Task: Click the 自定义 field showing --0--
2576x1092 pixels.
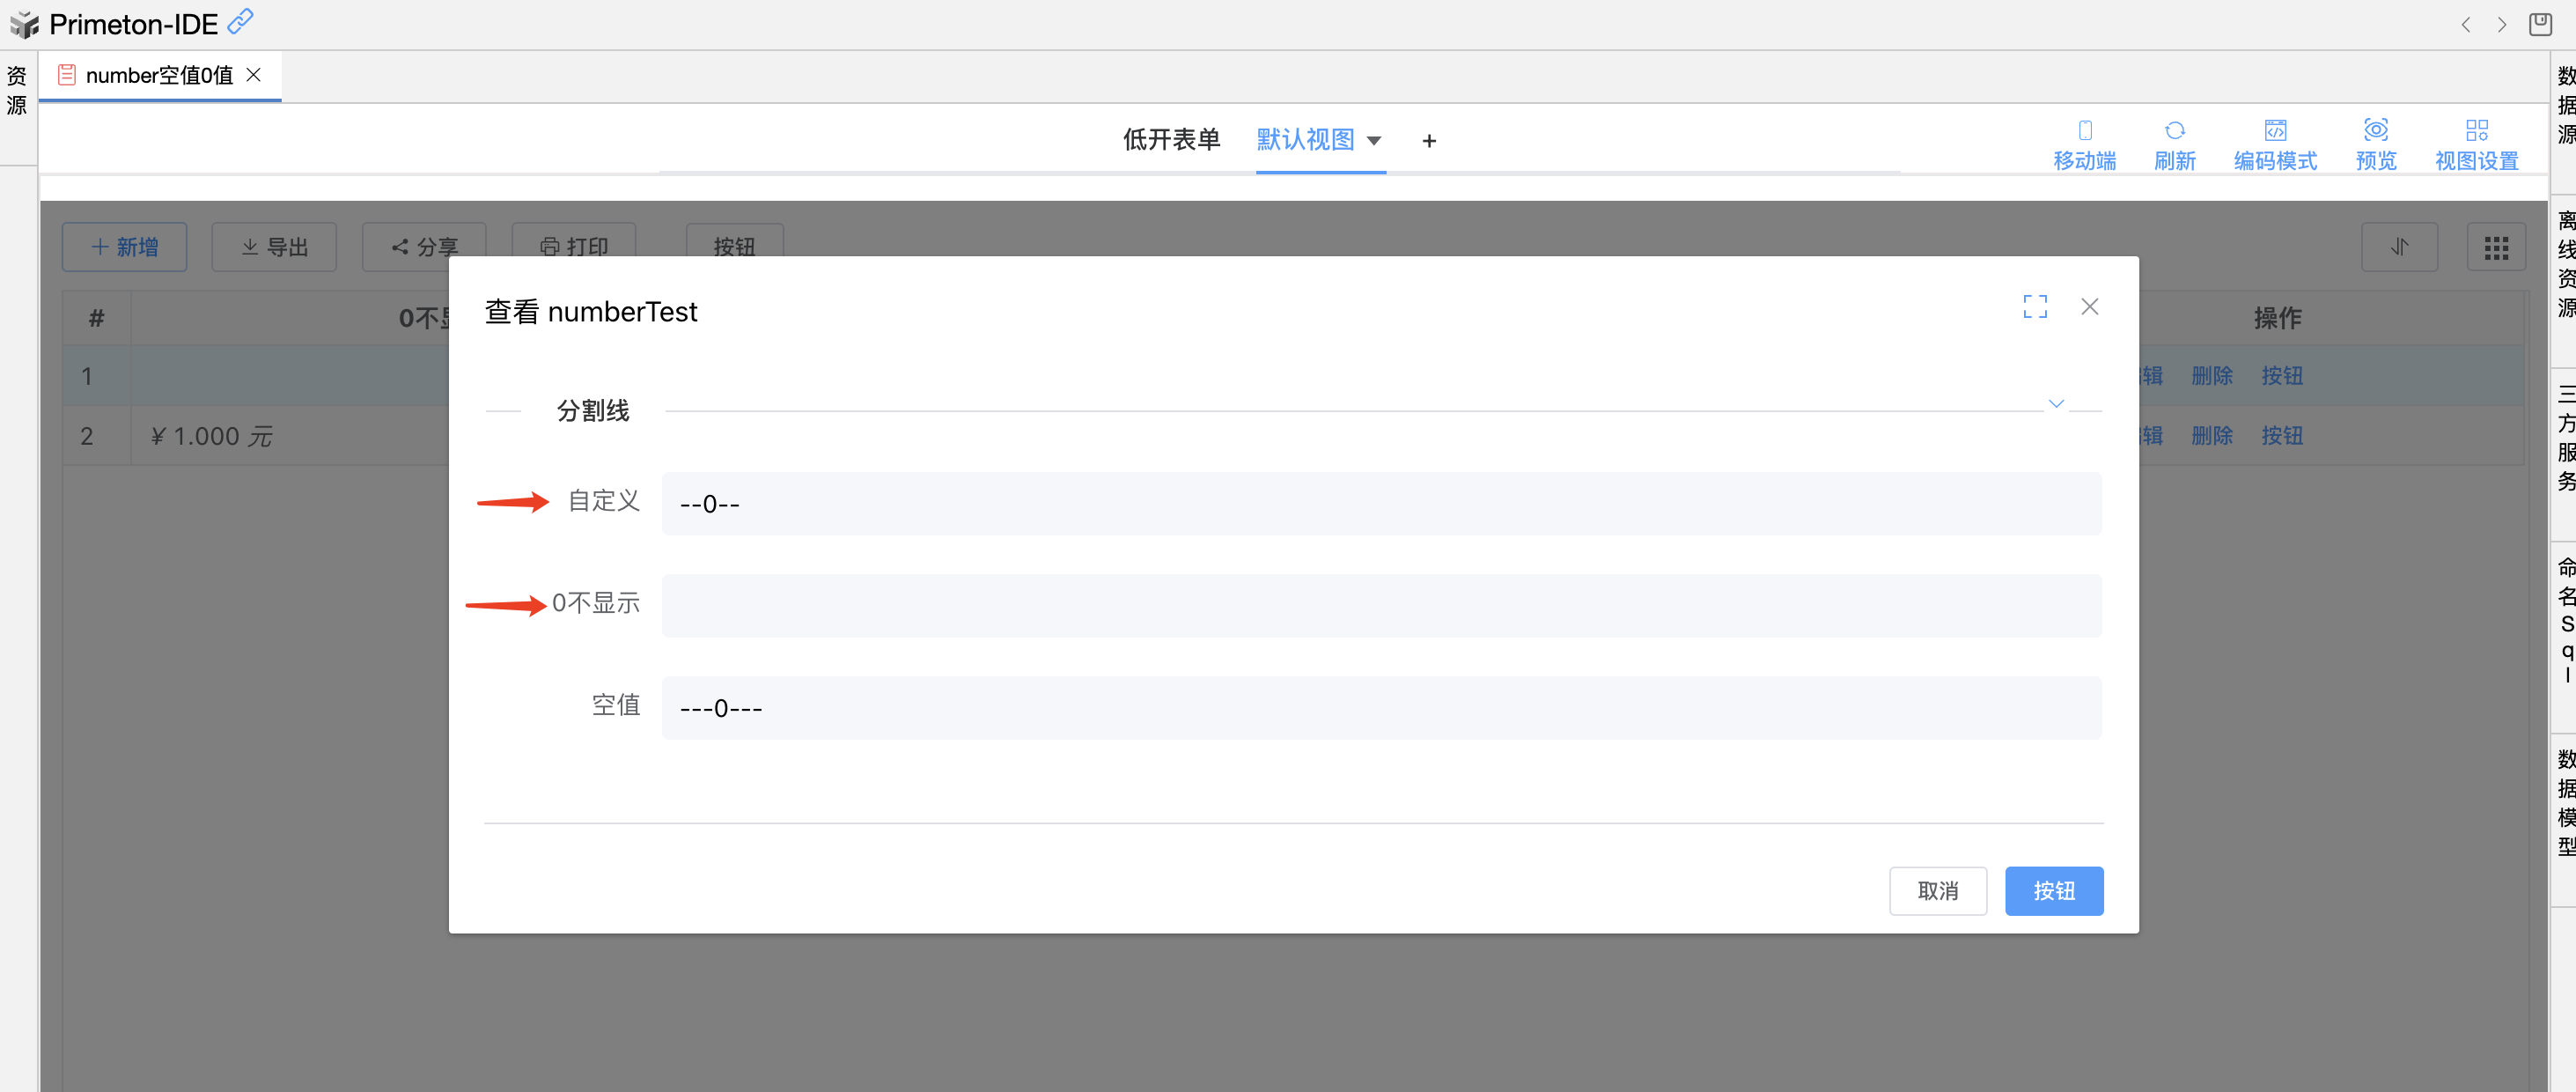Action: (x=1380, y=504)
